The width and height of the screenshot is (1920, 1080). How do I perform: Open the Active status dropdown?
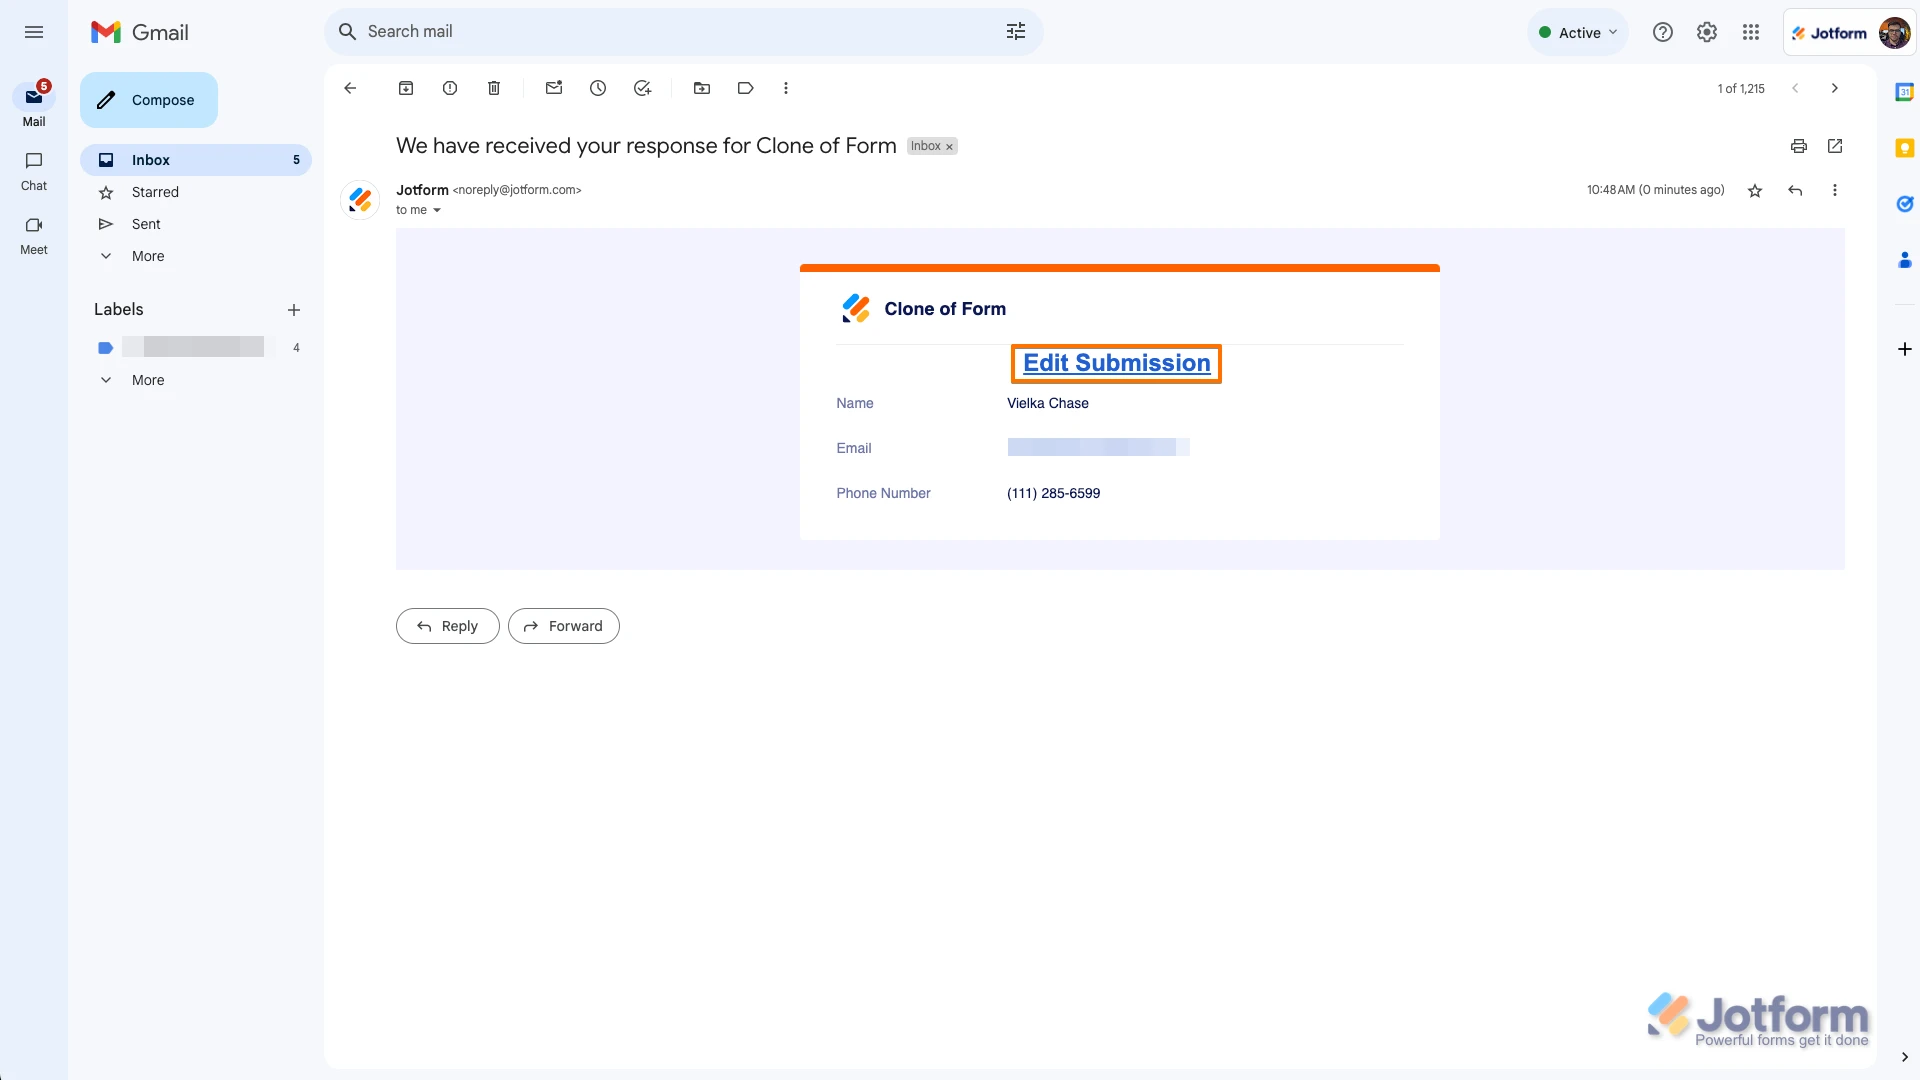1578,31
